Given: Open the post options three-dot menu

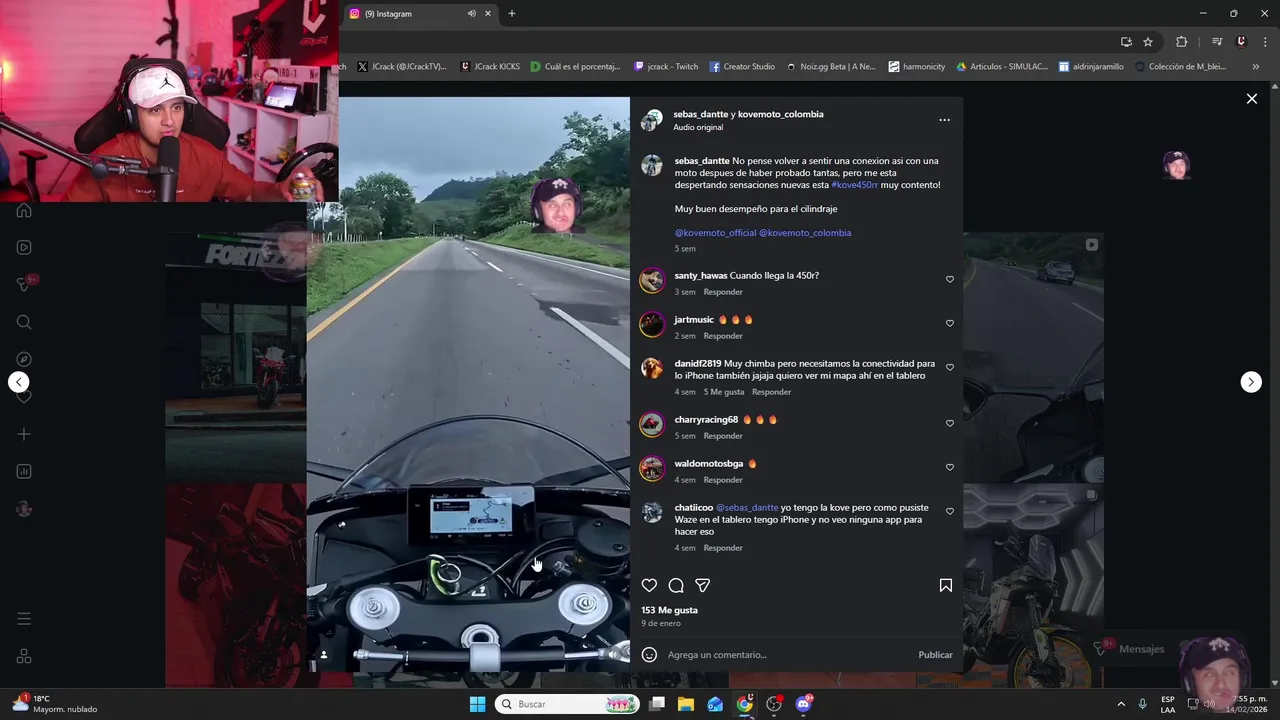Looking at the screenshot, I should 944,120.
